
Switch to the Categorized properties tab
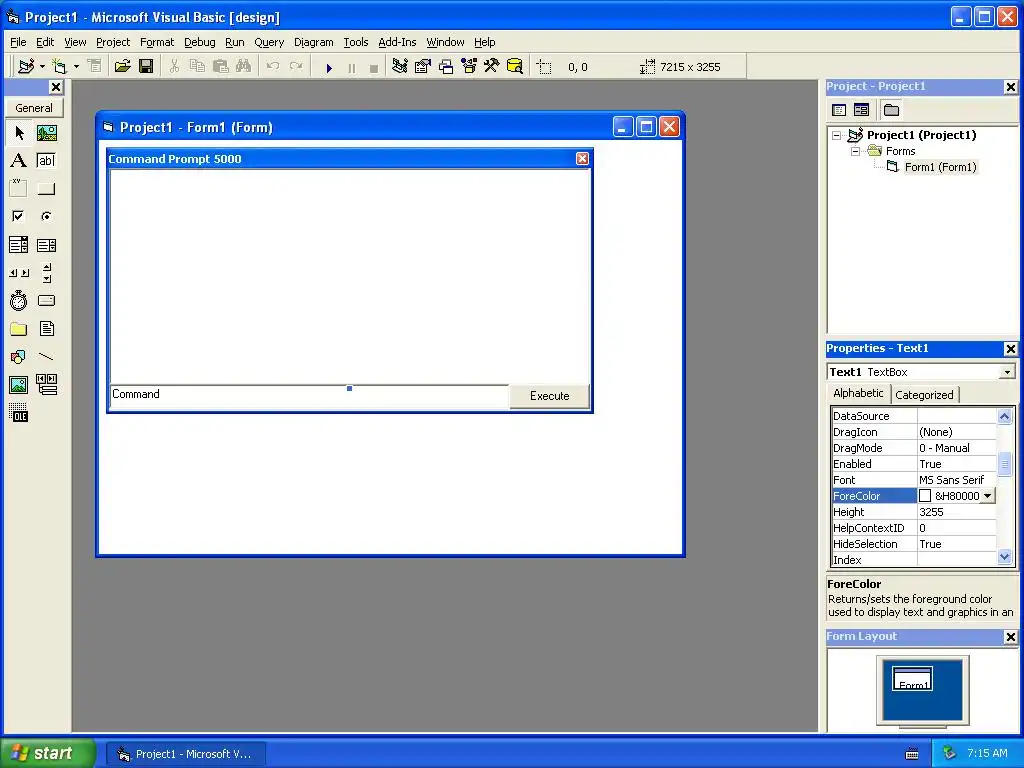[x=924, y=395]
